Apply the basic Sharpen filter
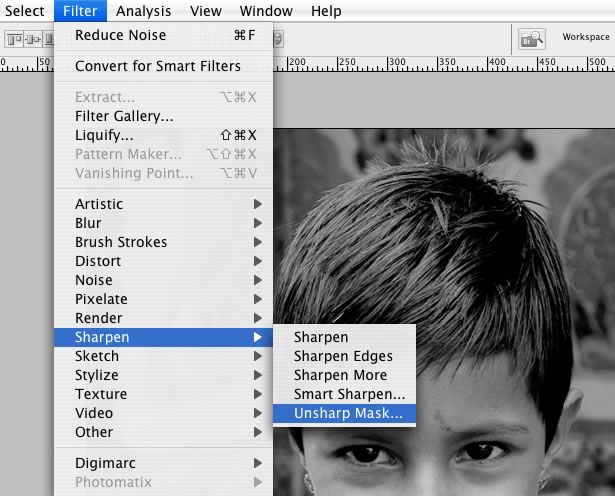Image resolution: width=615 pixels, height=496 pixels. click(344, 337)
